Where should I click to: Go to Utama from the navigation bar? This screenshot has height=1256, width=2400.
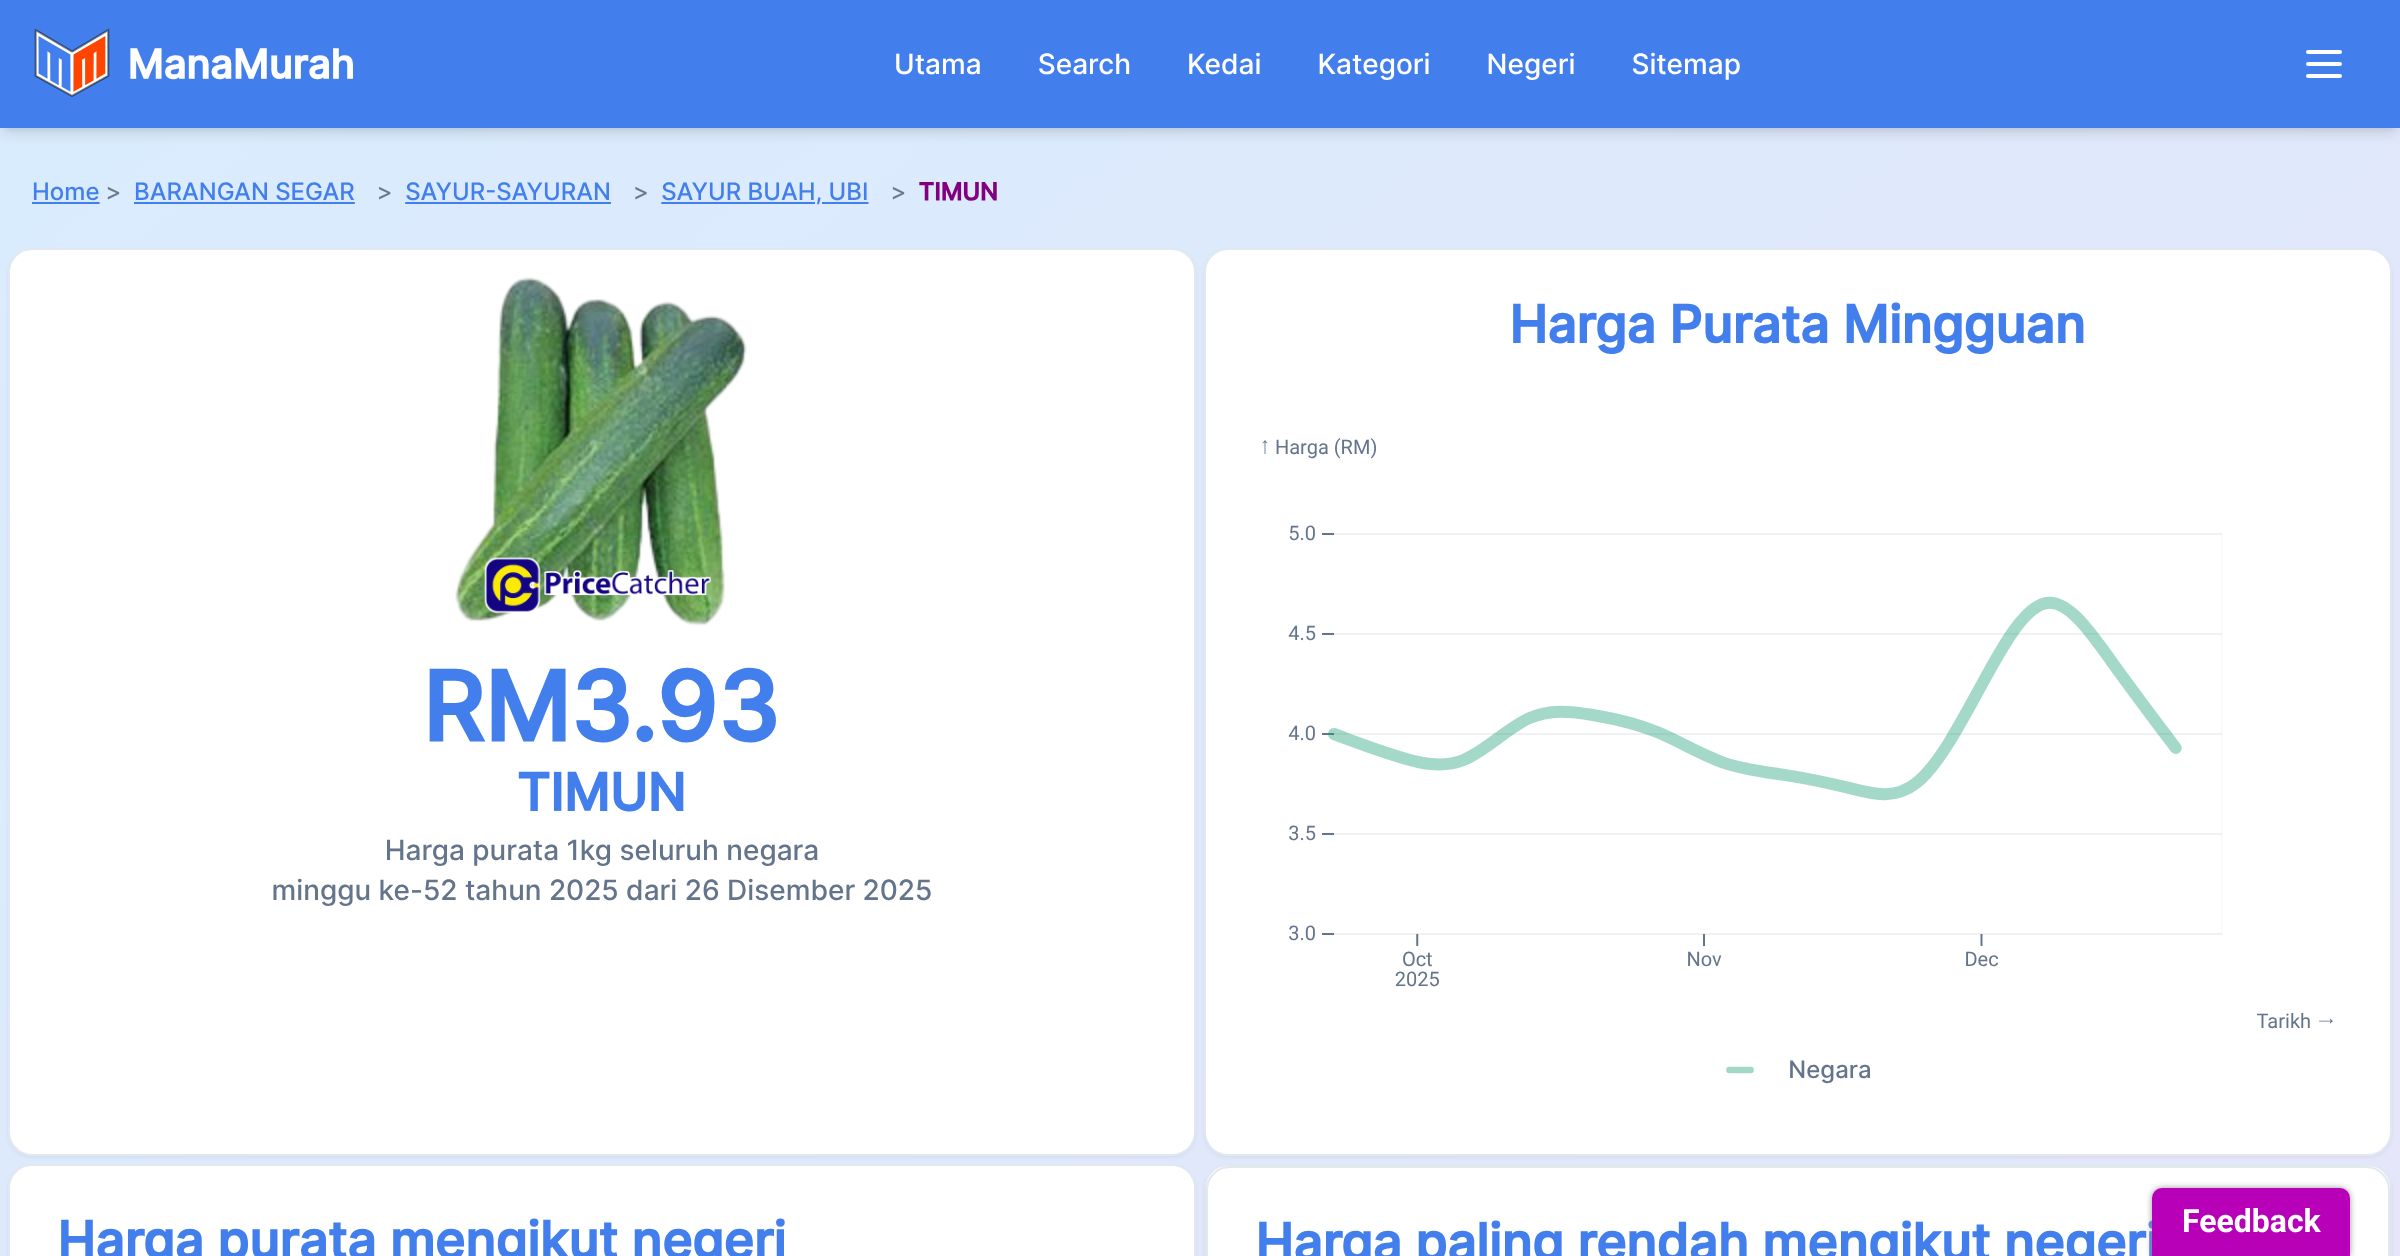pos(937,64)
